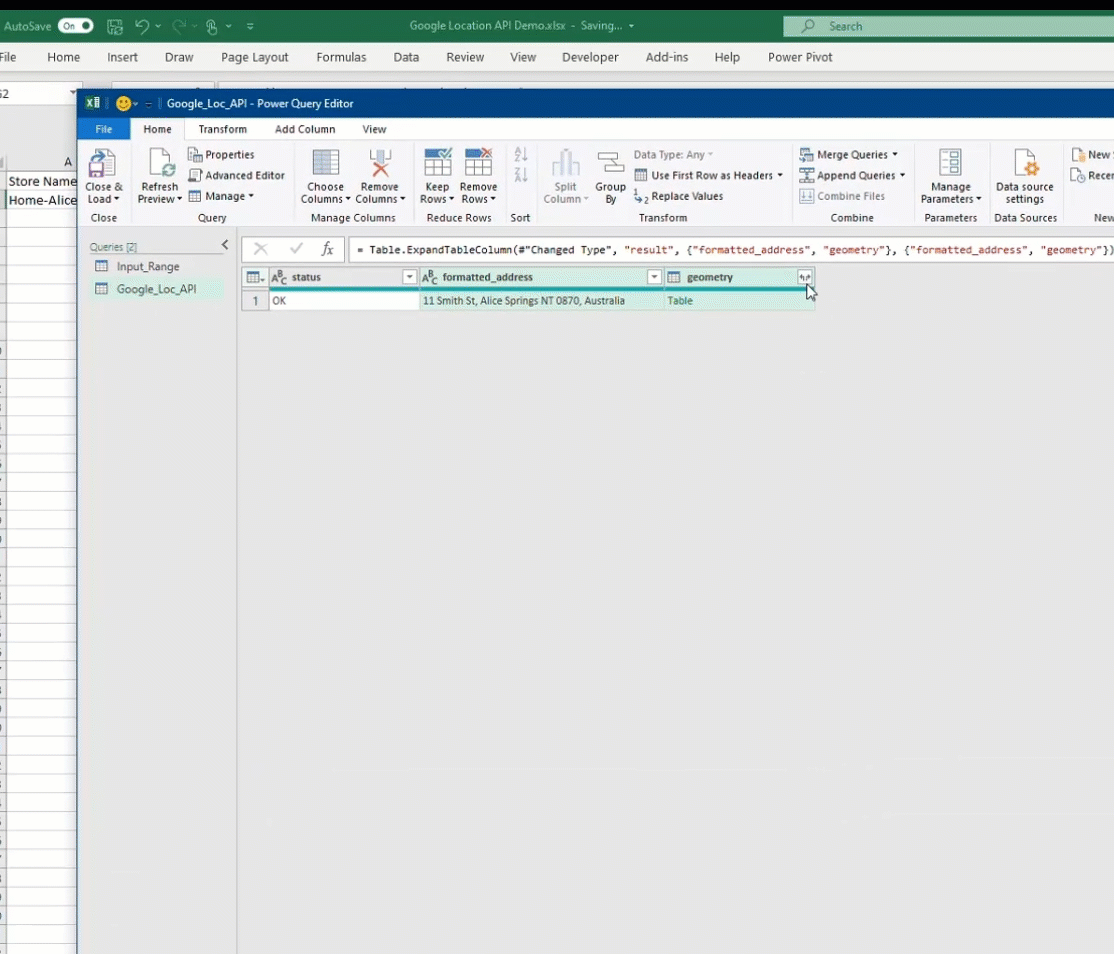Select row number 1 header
The width and height of the screenshot is (1114, 954).
pyautogui.click(x=255, y=300)
